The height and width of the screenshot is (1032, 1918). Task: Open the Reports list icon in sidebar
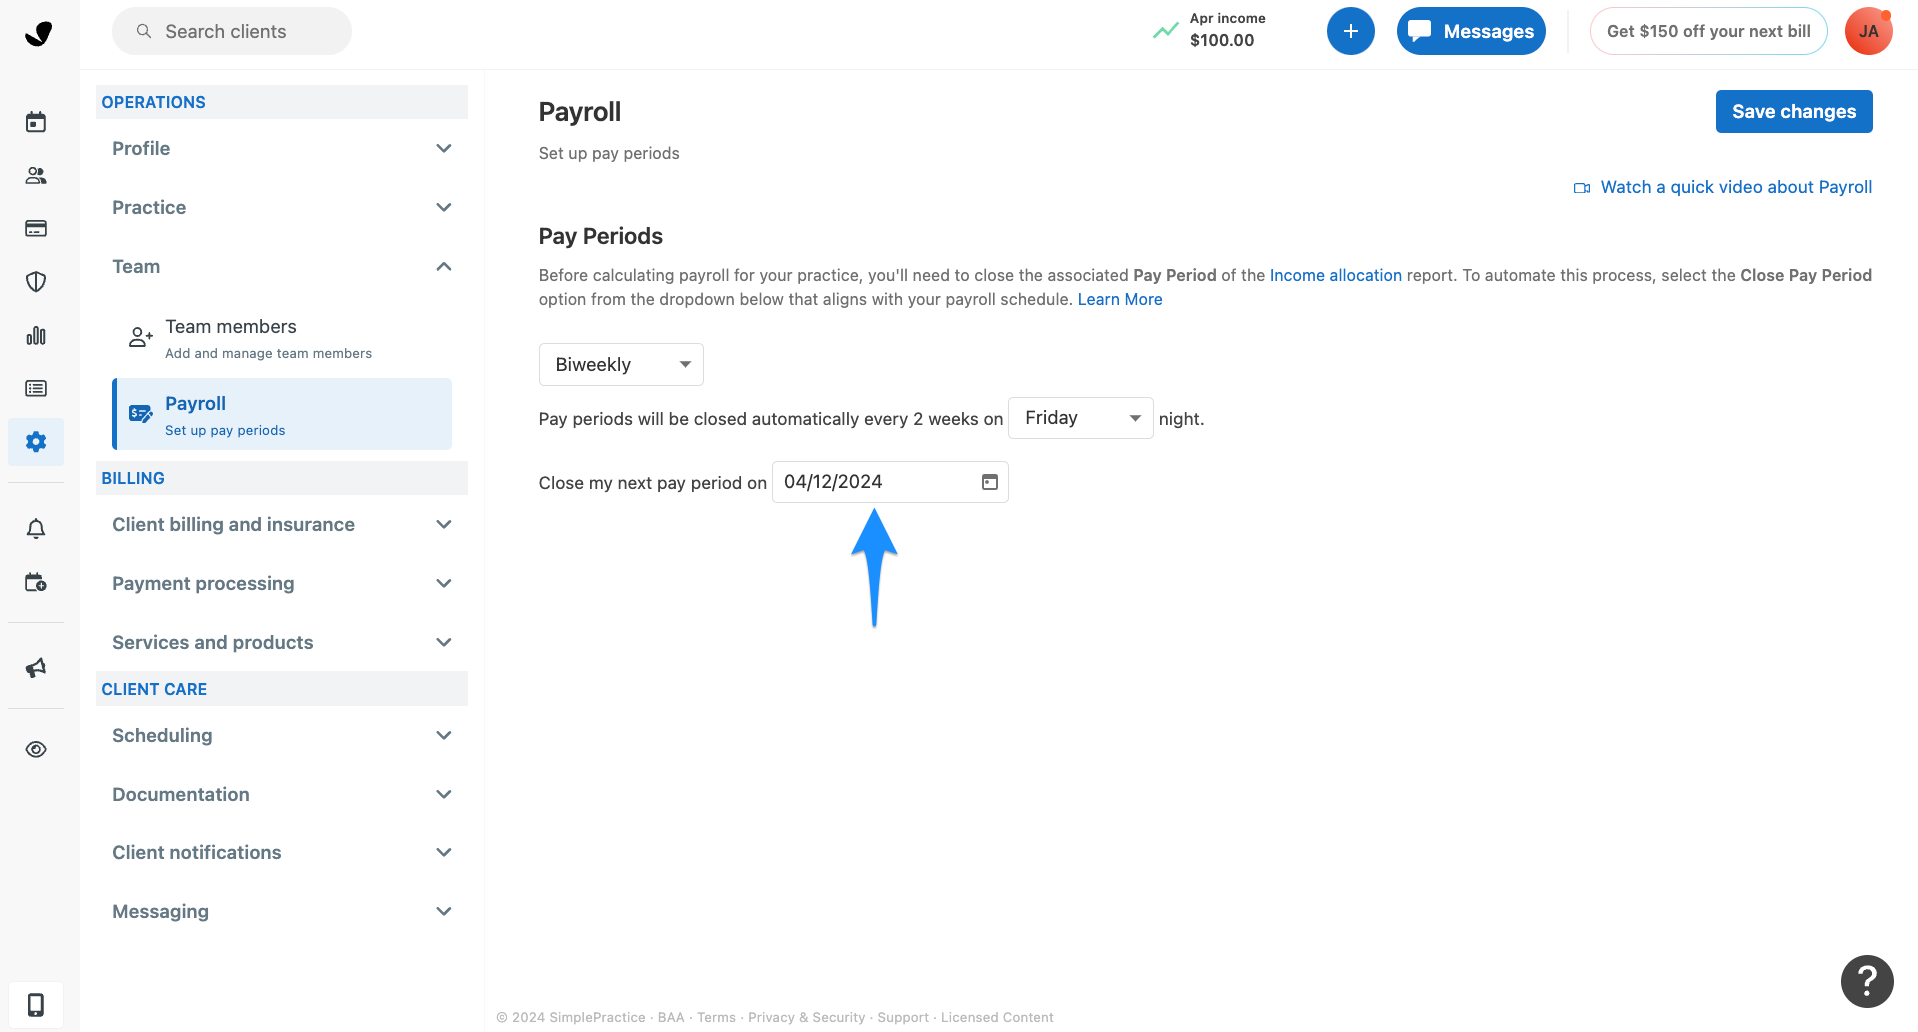36,388
